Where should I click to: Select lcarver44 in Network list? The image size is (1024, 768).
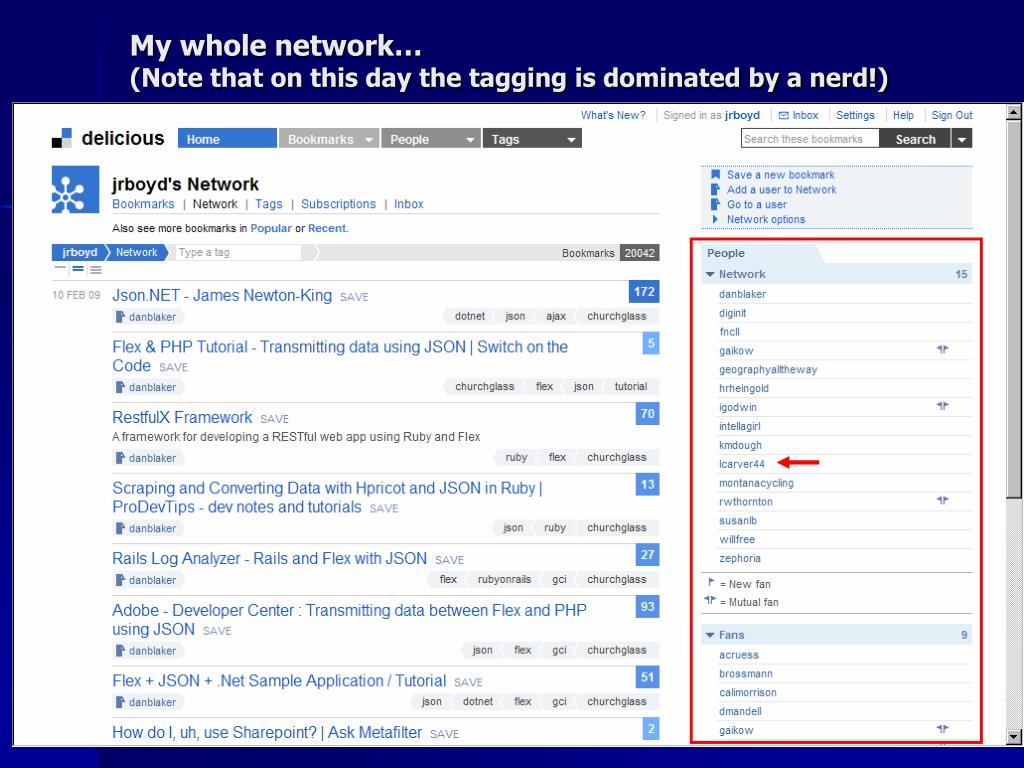pos(741,464)
